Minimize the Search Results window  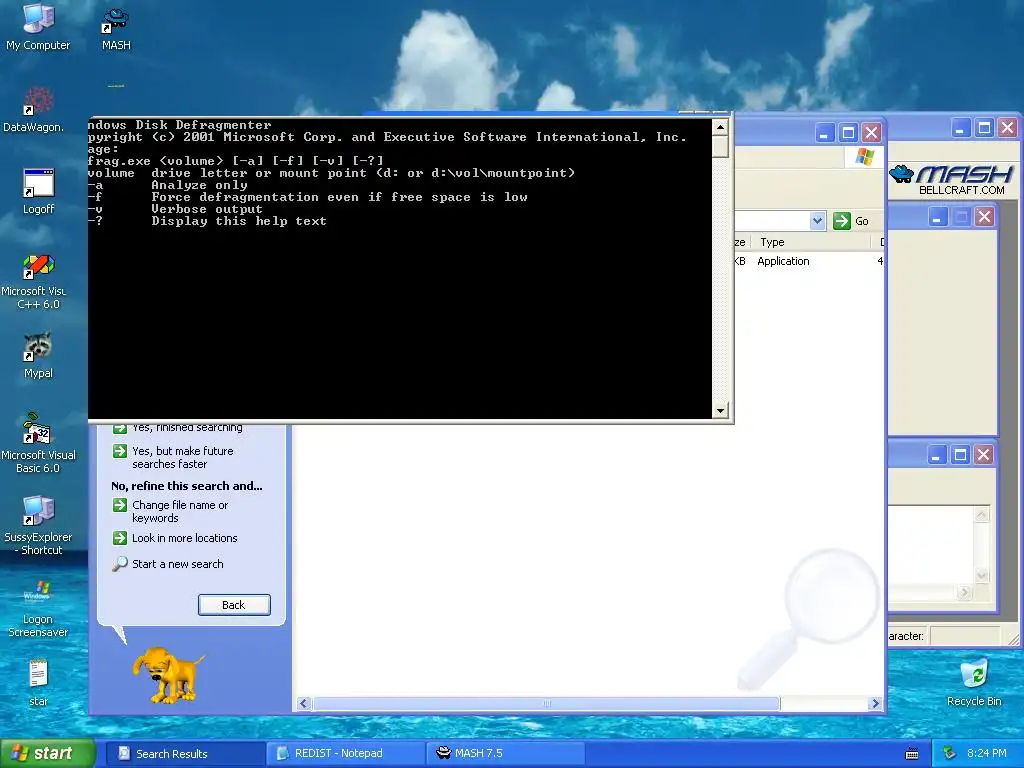824,133
